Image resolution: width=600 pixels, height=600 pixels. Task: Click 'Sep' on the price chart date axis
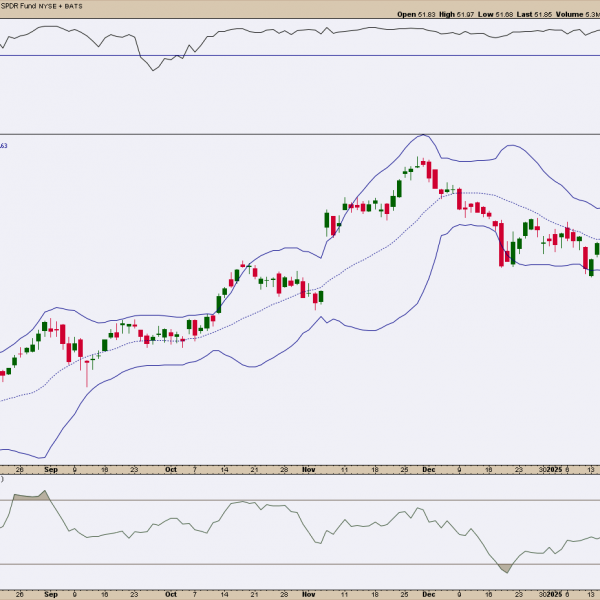(x=51, y=470)
